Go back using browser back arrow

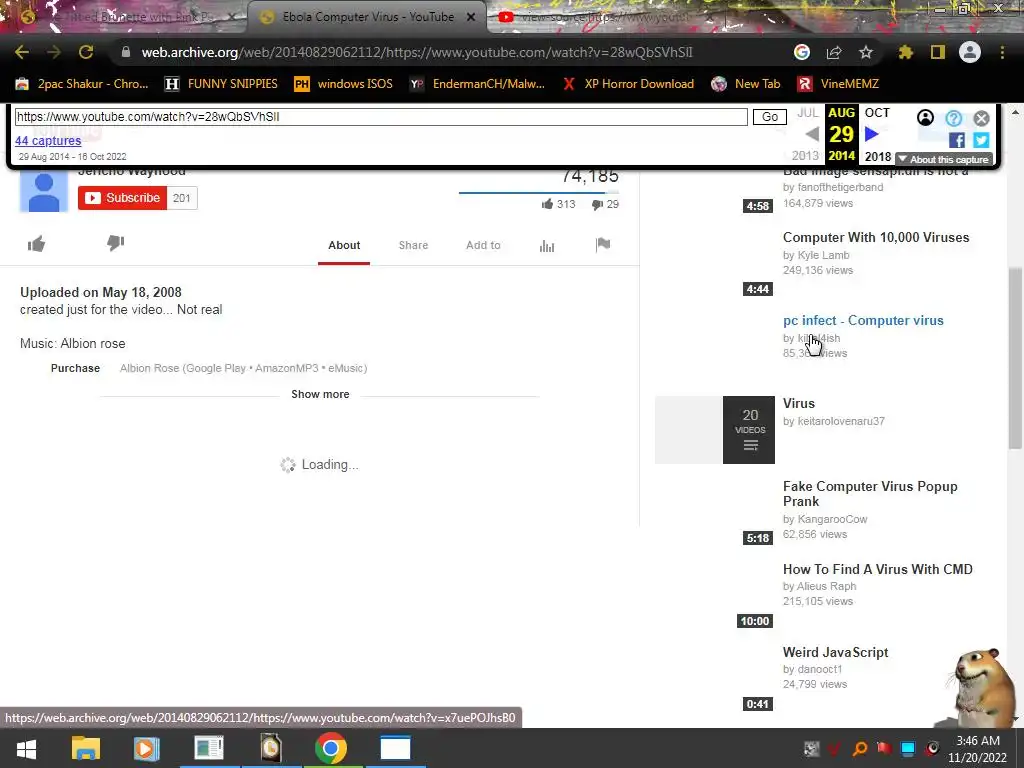[22, 52]
